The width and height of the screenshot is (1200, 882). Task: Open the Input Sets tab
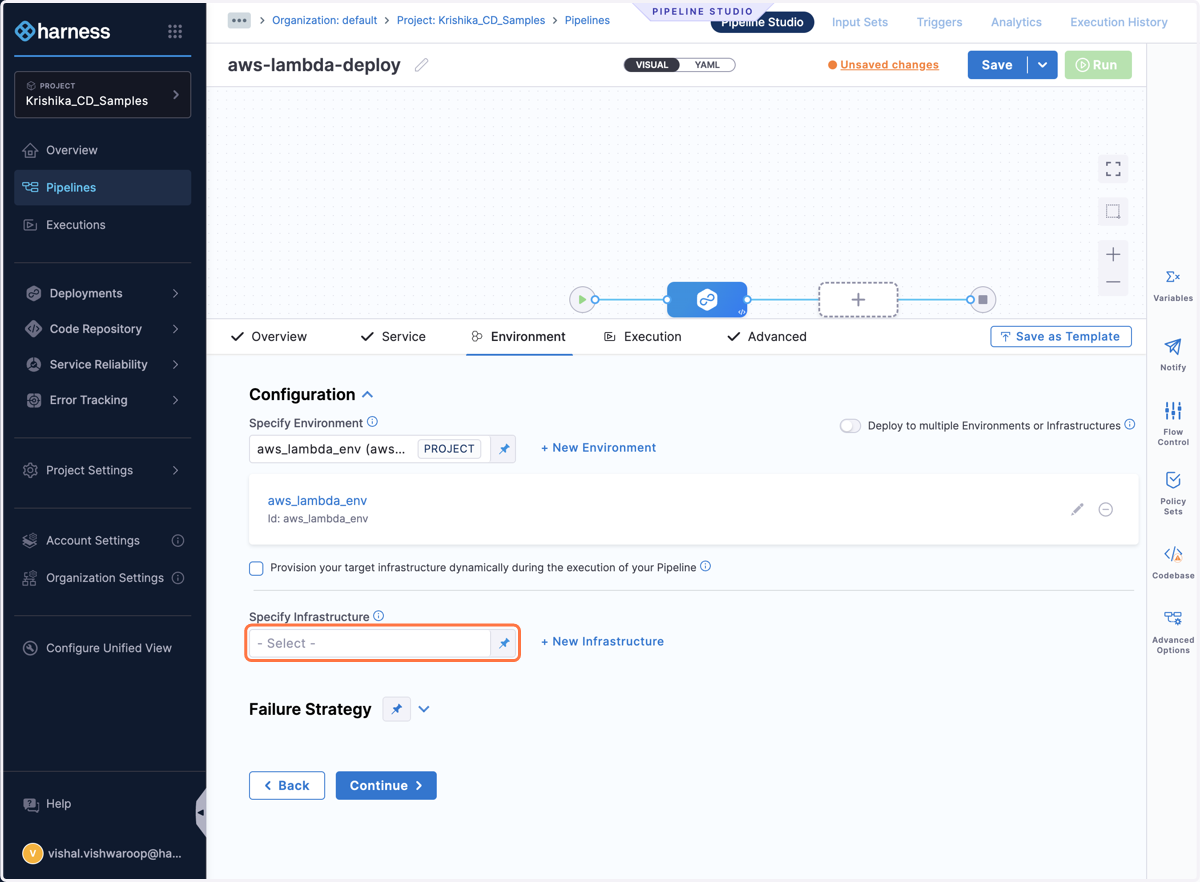point(860,22)
